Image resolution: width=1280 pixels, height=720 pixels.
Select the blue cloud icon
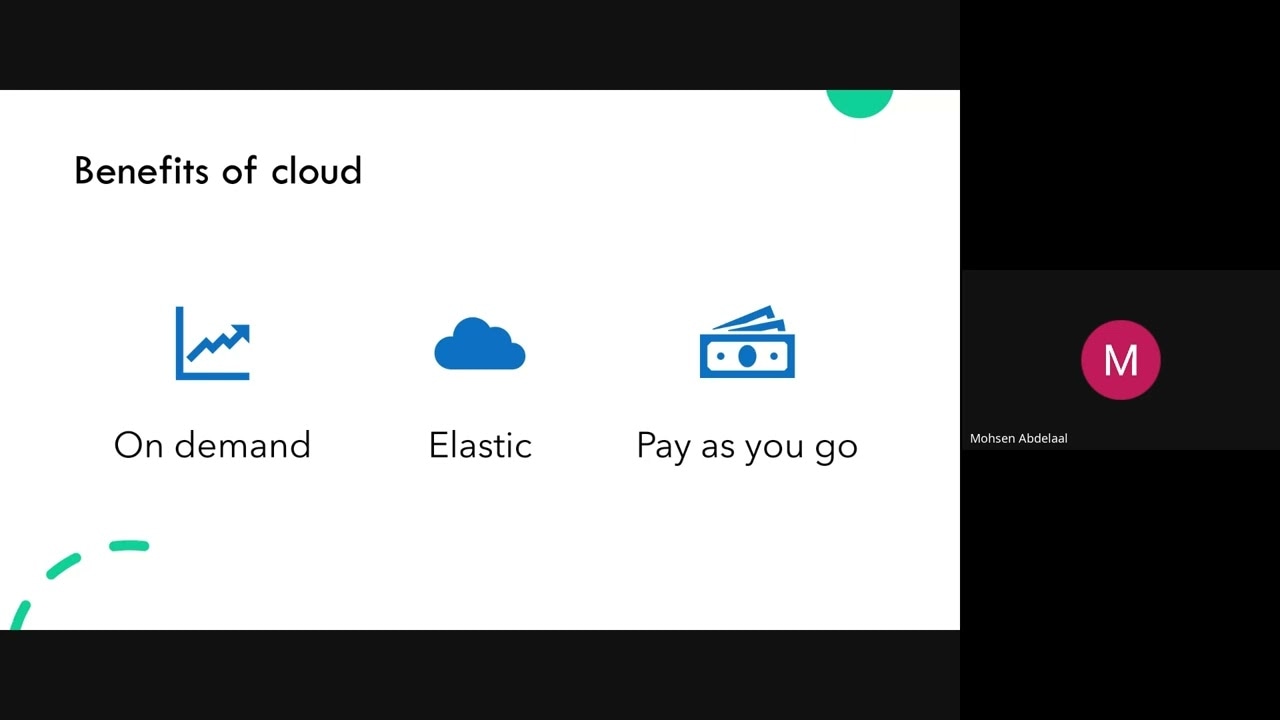pyautogui.click(x=479, y=345)
